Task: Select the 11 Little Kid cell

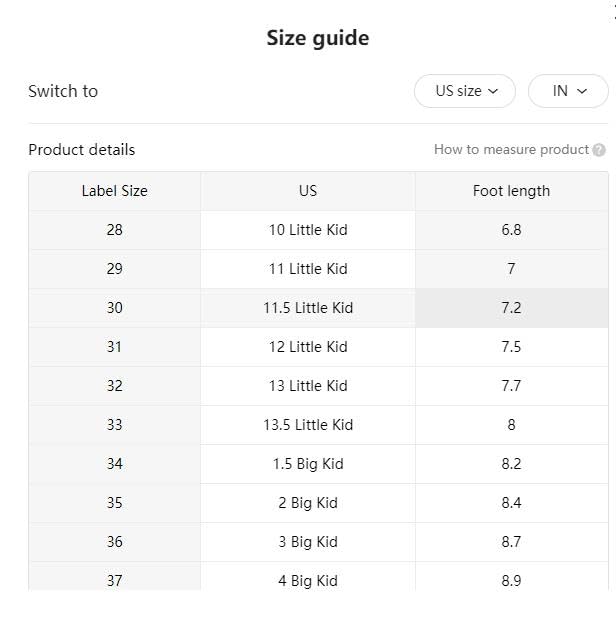Action: [x=308, y=269]
